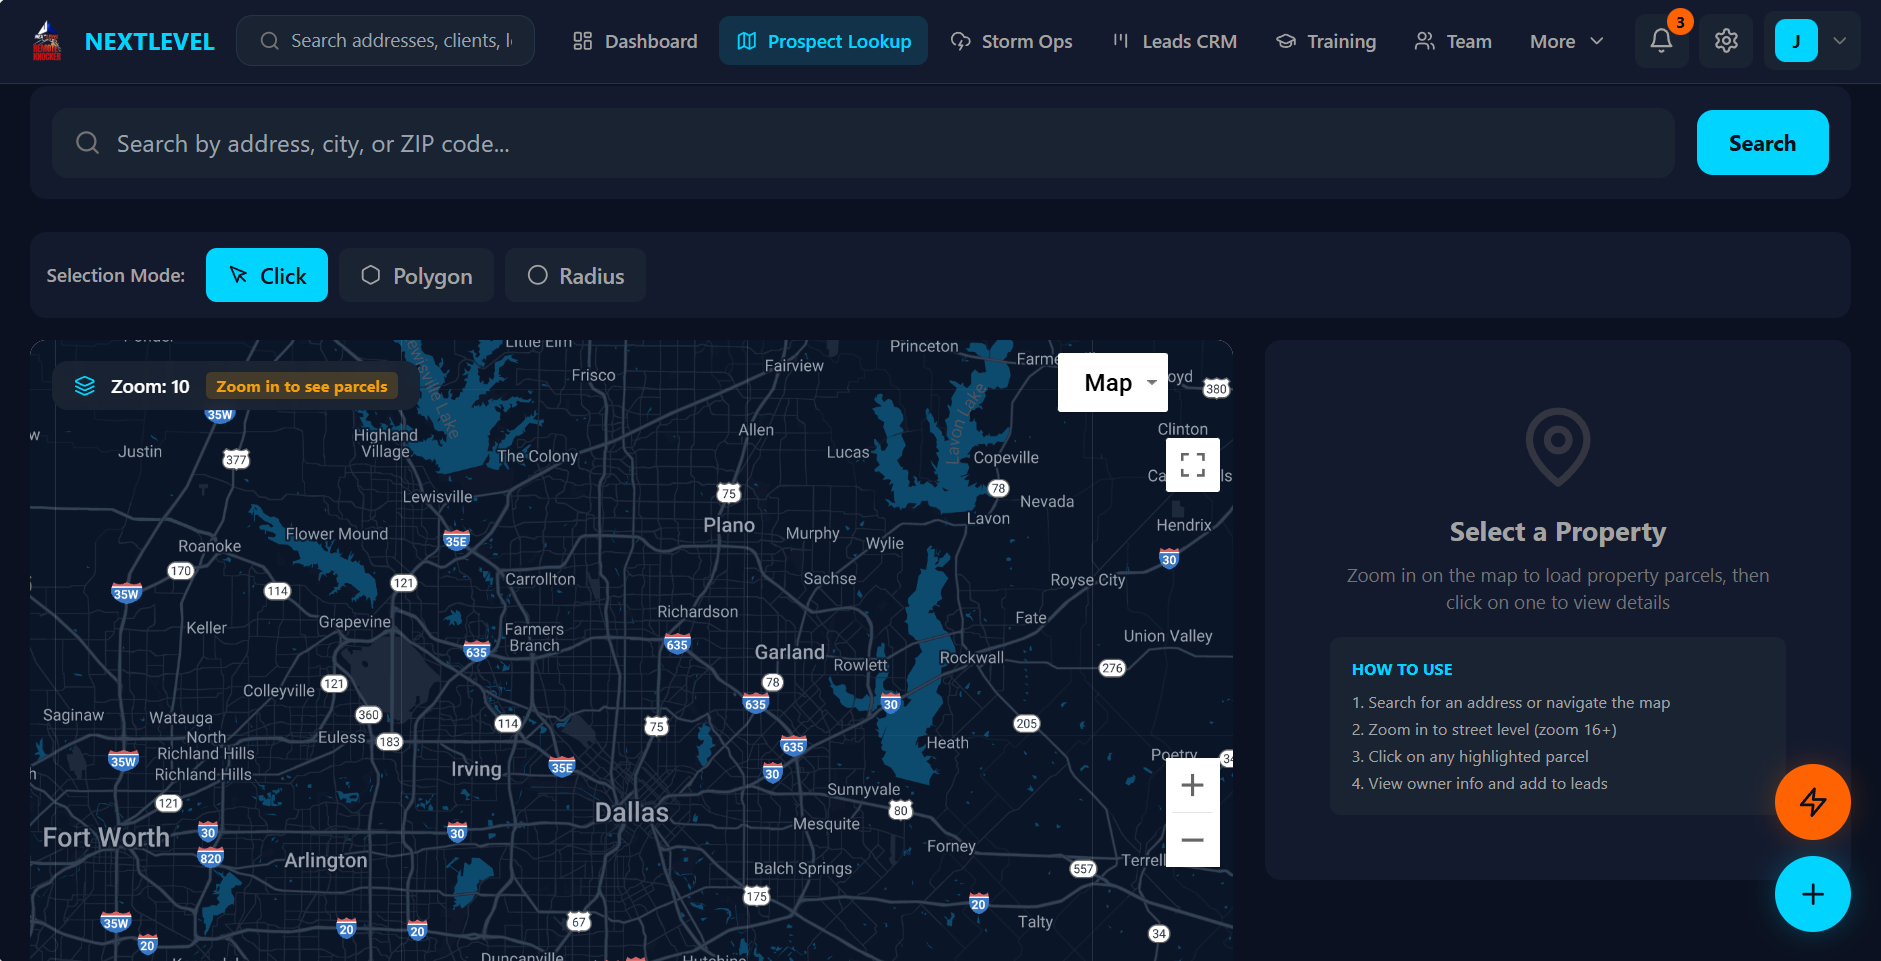Select the Prospect Lookup tab

[x=823, y=41]
